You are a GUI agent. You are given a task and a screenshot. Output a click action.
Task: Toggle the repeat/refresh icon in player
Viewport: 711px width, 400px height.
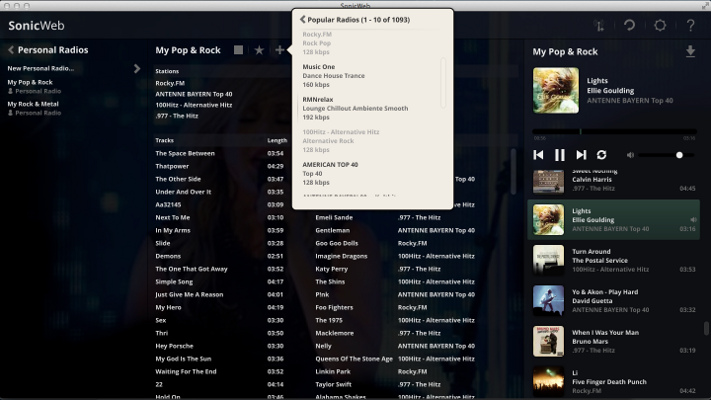point(601,155)
